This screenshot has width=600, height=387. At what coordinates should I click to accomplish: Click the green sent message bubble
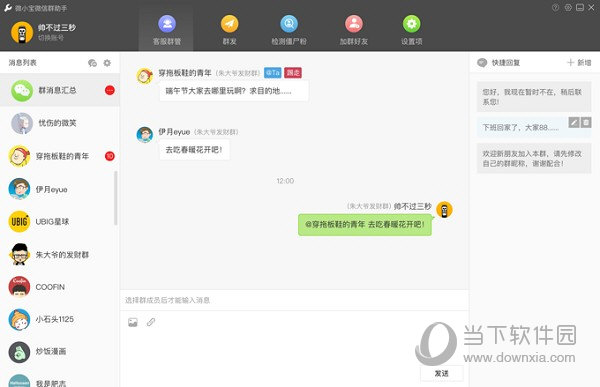click(x=365, y=225)
